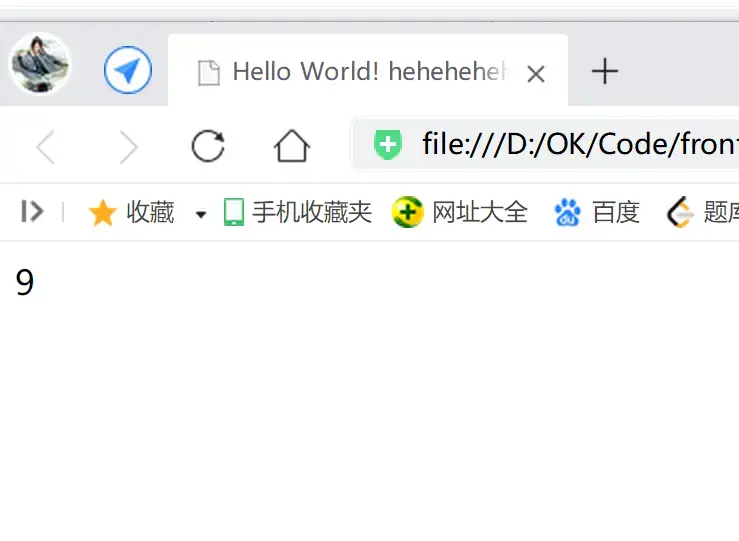The image size is (739, 541).
Task: Expand the bookmarks sidebar arrow
Action: pos(32,211)
